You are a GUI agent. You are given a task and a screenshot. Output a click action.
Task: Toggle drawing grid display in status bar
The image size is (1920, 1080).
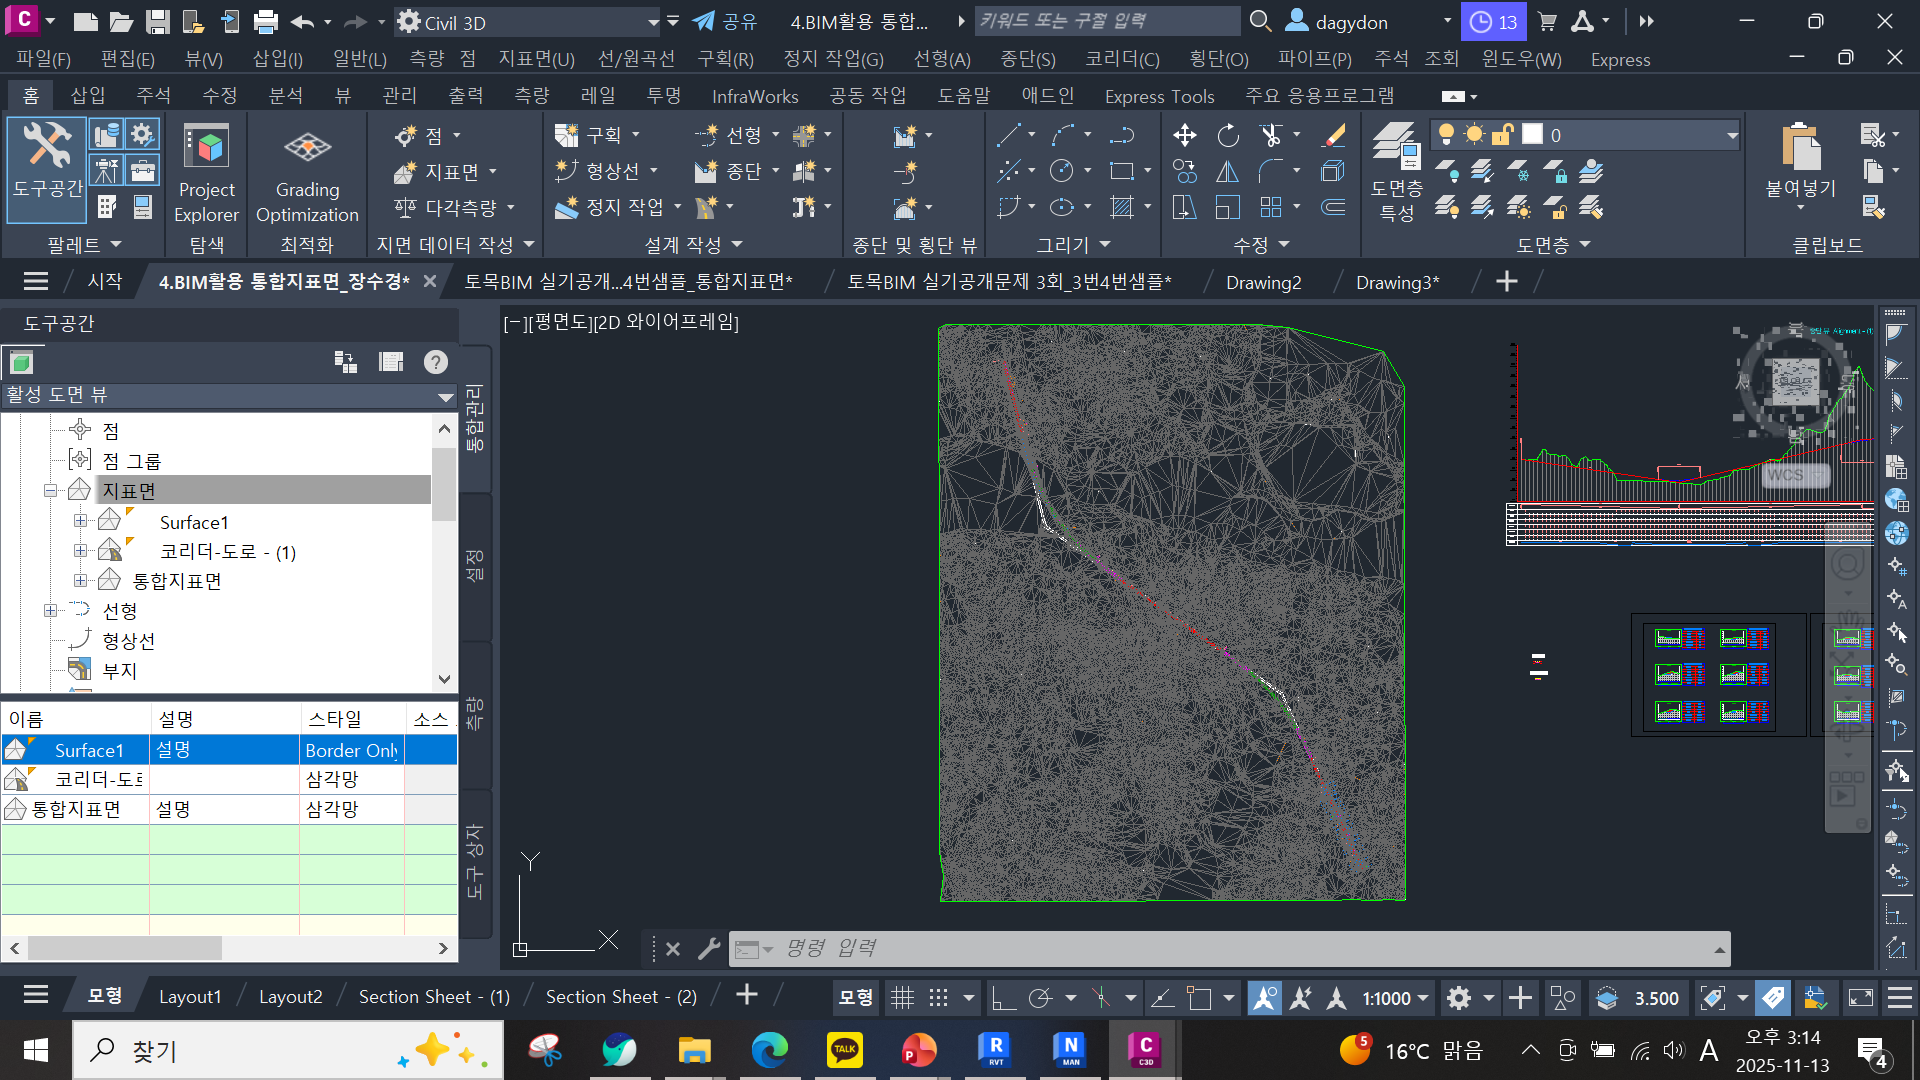902,997
